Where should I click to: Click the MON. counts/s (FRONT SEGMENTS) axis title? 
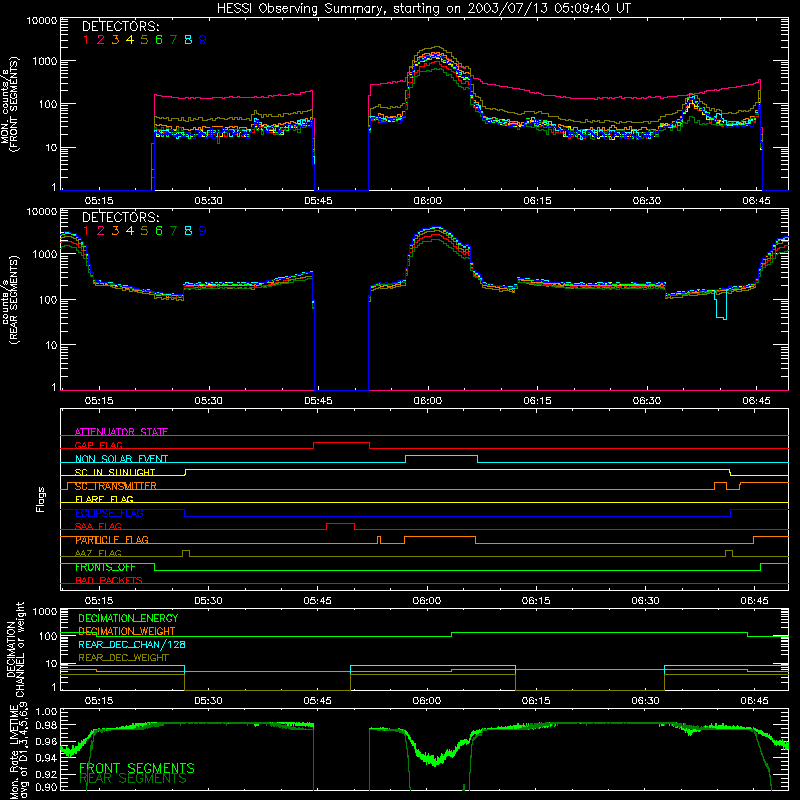tap(10, 104)
